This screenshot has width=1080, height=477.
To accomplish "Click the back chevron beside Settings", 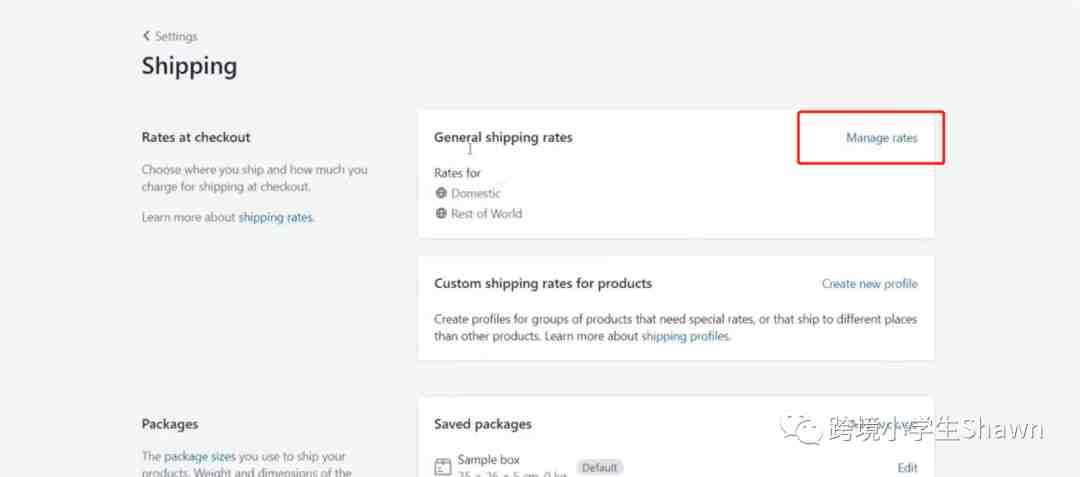I will pyautogui.click(x=146, y=36).
